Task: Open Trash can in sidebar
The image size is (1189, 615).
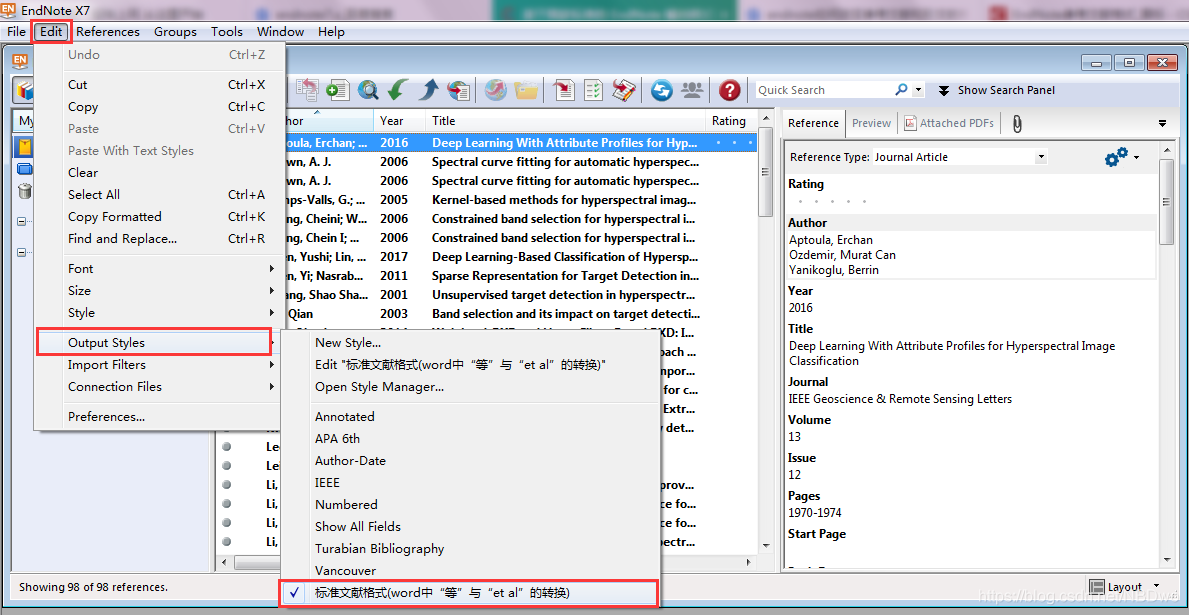Action: tap(25, 191)
